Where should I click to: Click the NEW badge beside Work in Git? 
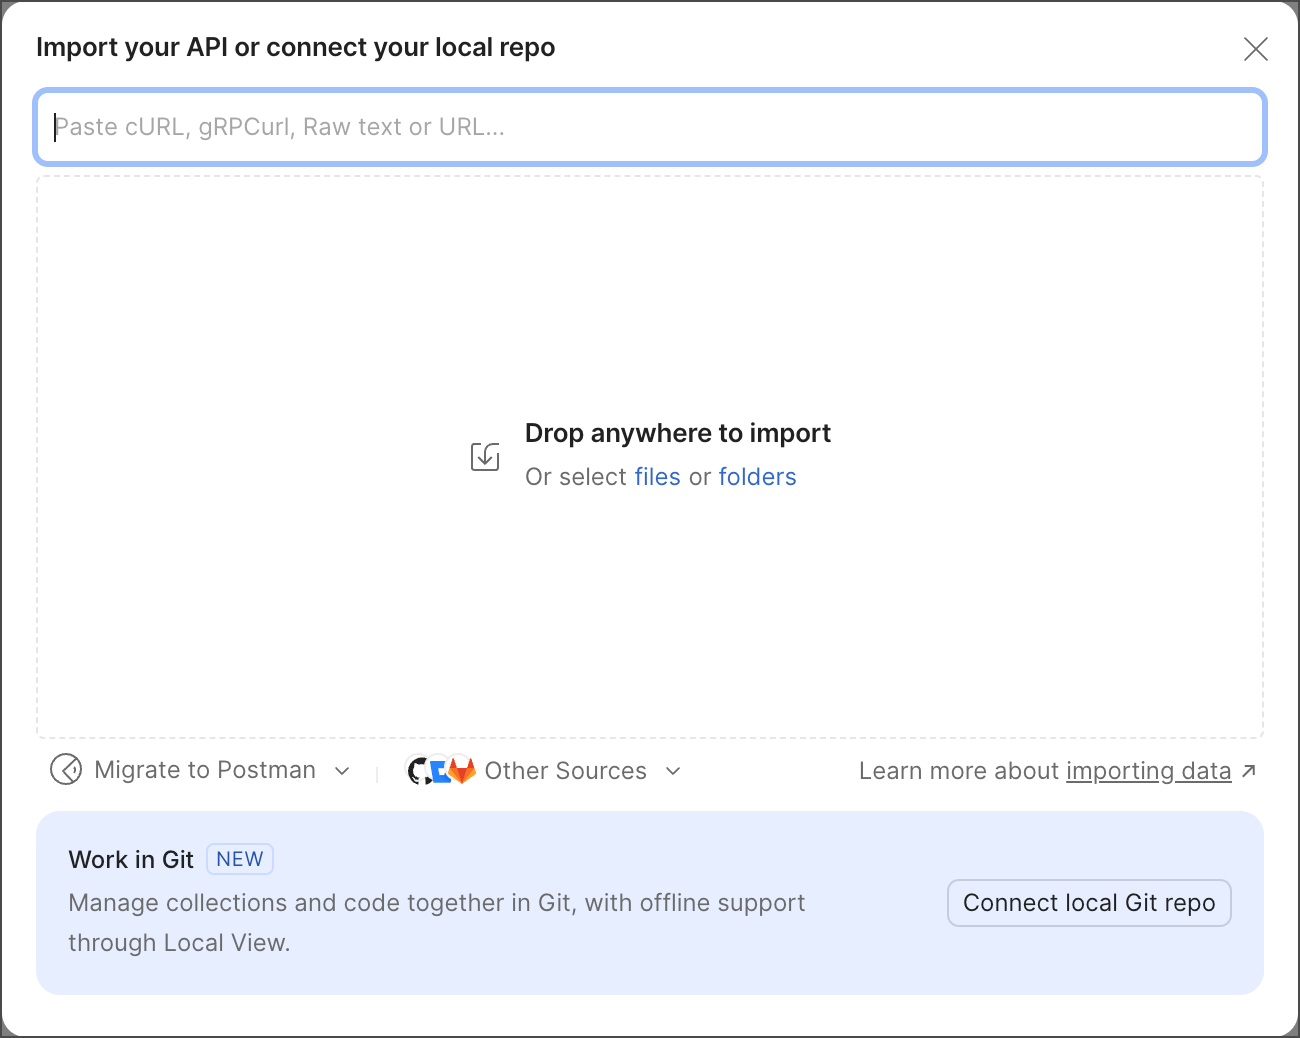[240, 859]
